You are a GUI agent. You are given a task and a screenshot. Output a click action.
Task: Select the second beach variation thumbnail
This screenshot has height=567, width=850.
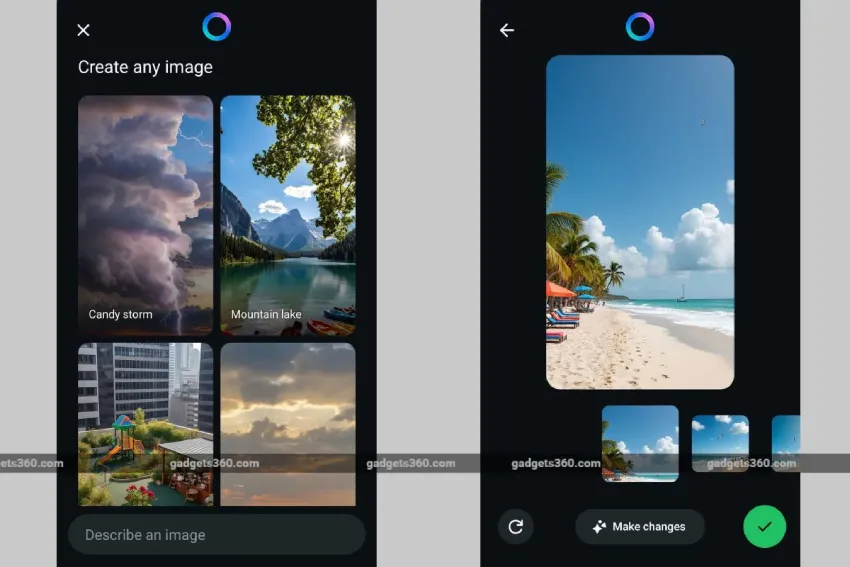pyautogui.click(x=720, y=443)
